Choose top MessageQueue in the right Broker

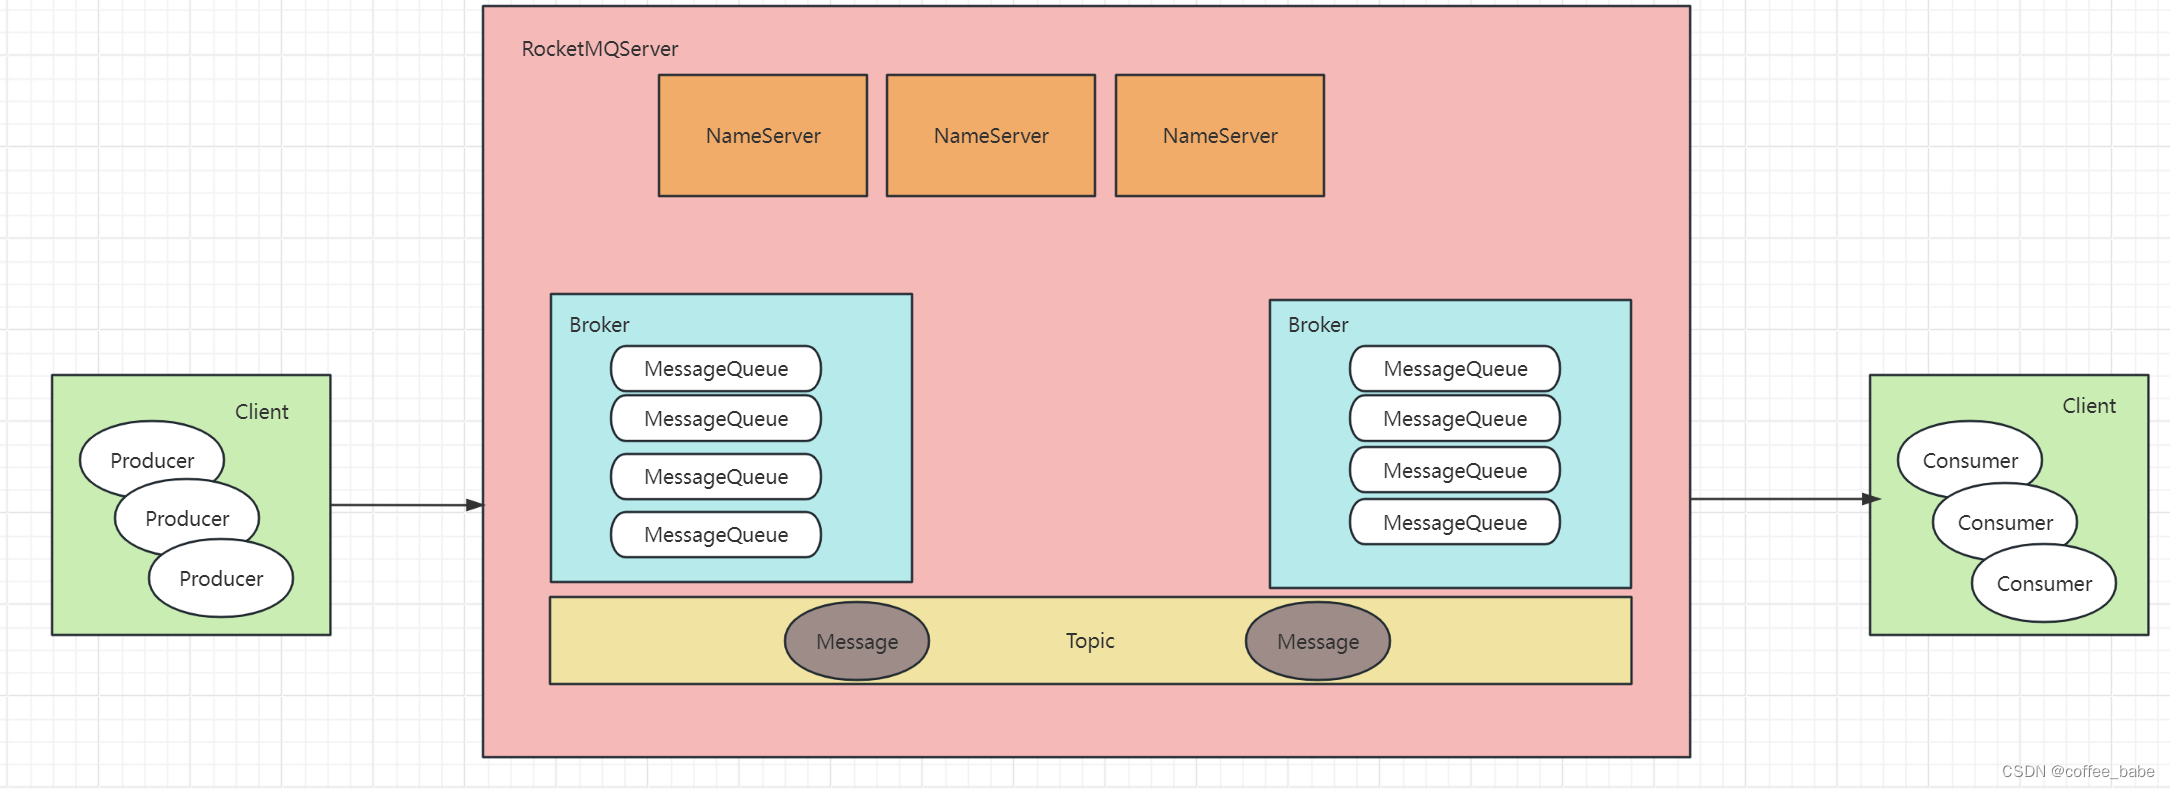(1455, 368)
